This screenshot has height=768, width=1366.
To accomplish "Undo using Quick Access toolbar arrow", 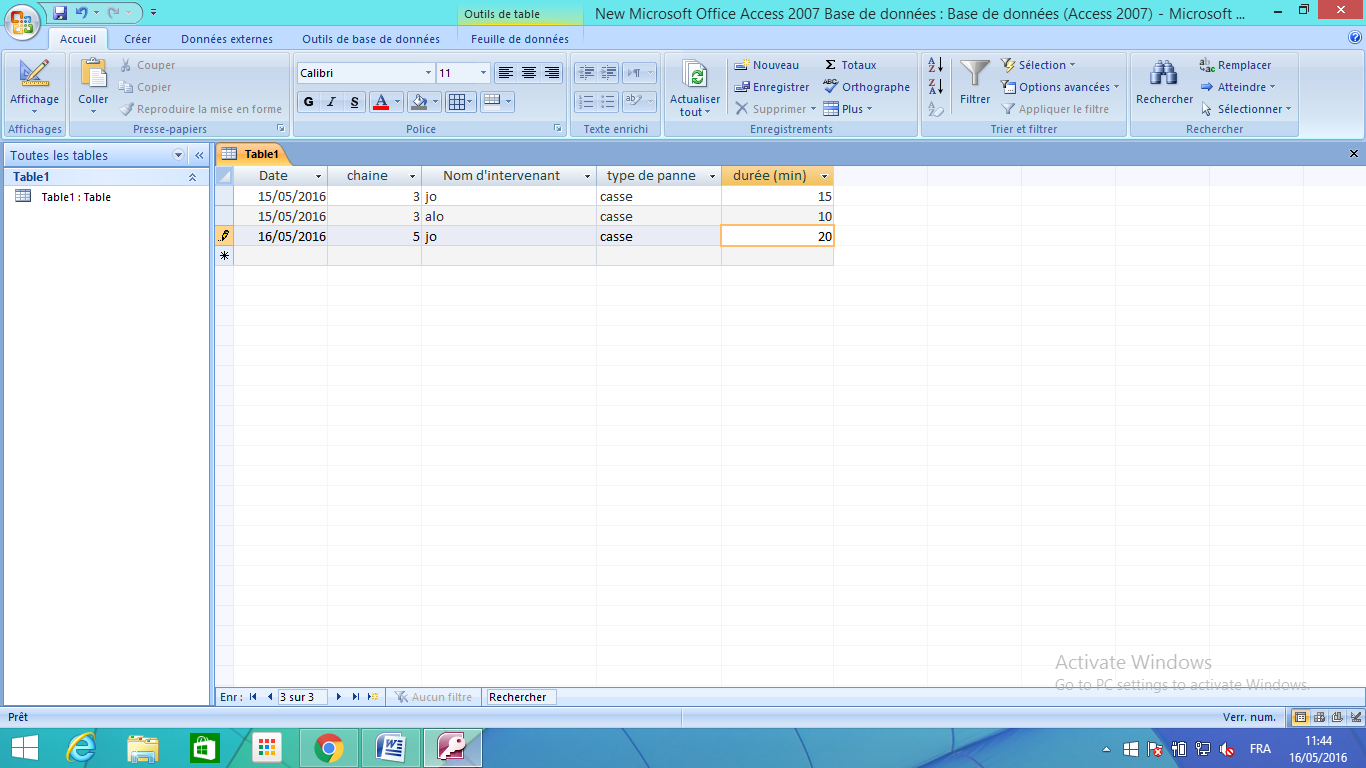I will (81, 12).
